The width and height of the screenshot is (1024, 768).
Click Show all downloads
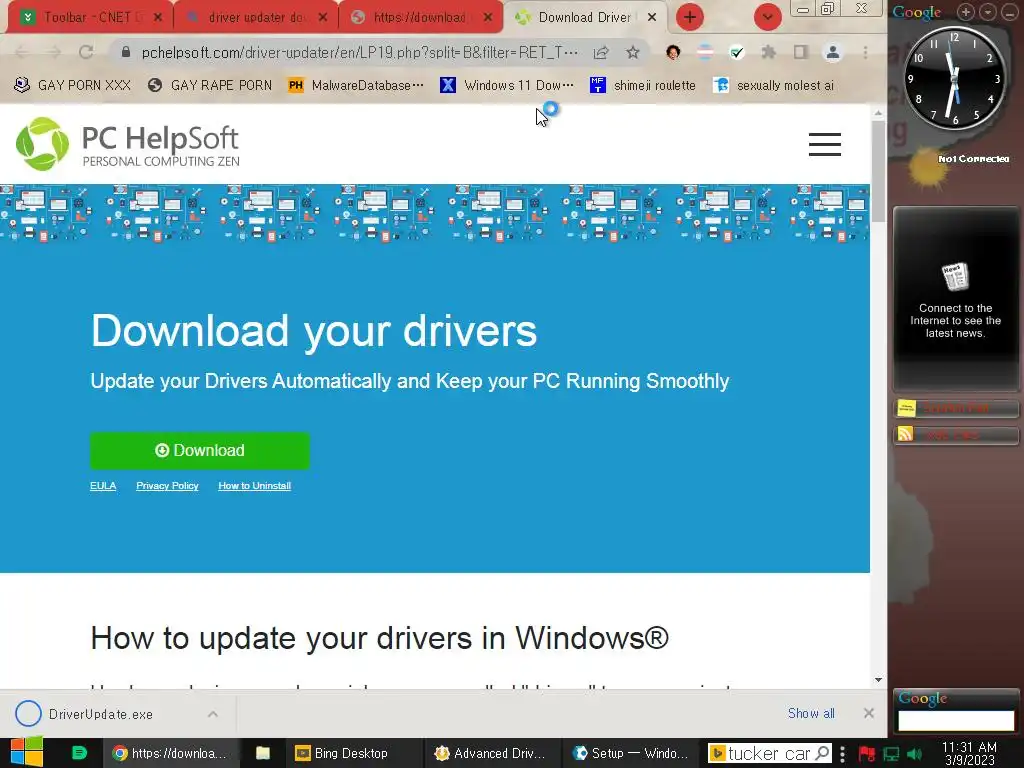coord(811,713)
